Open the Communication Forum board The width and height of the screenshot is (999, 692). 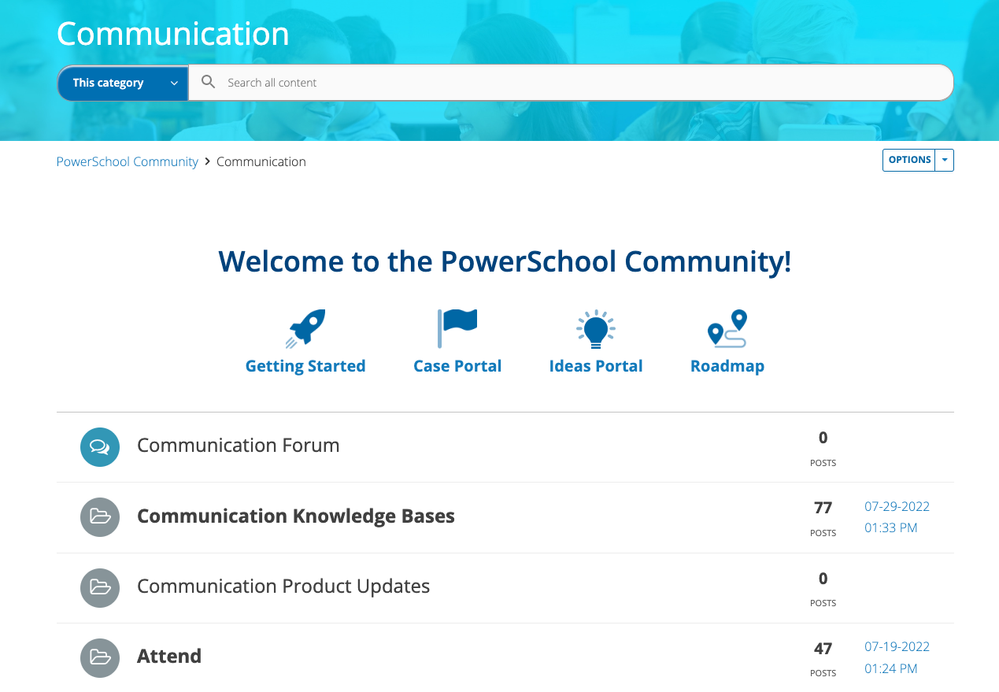tap(238, 445)
